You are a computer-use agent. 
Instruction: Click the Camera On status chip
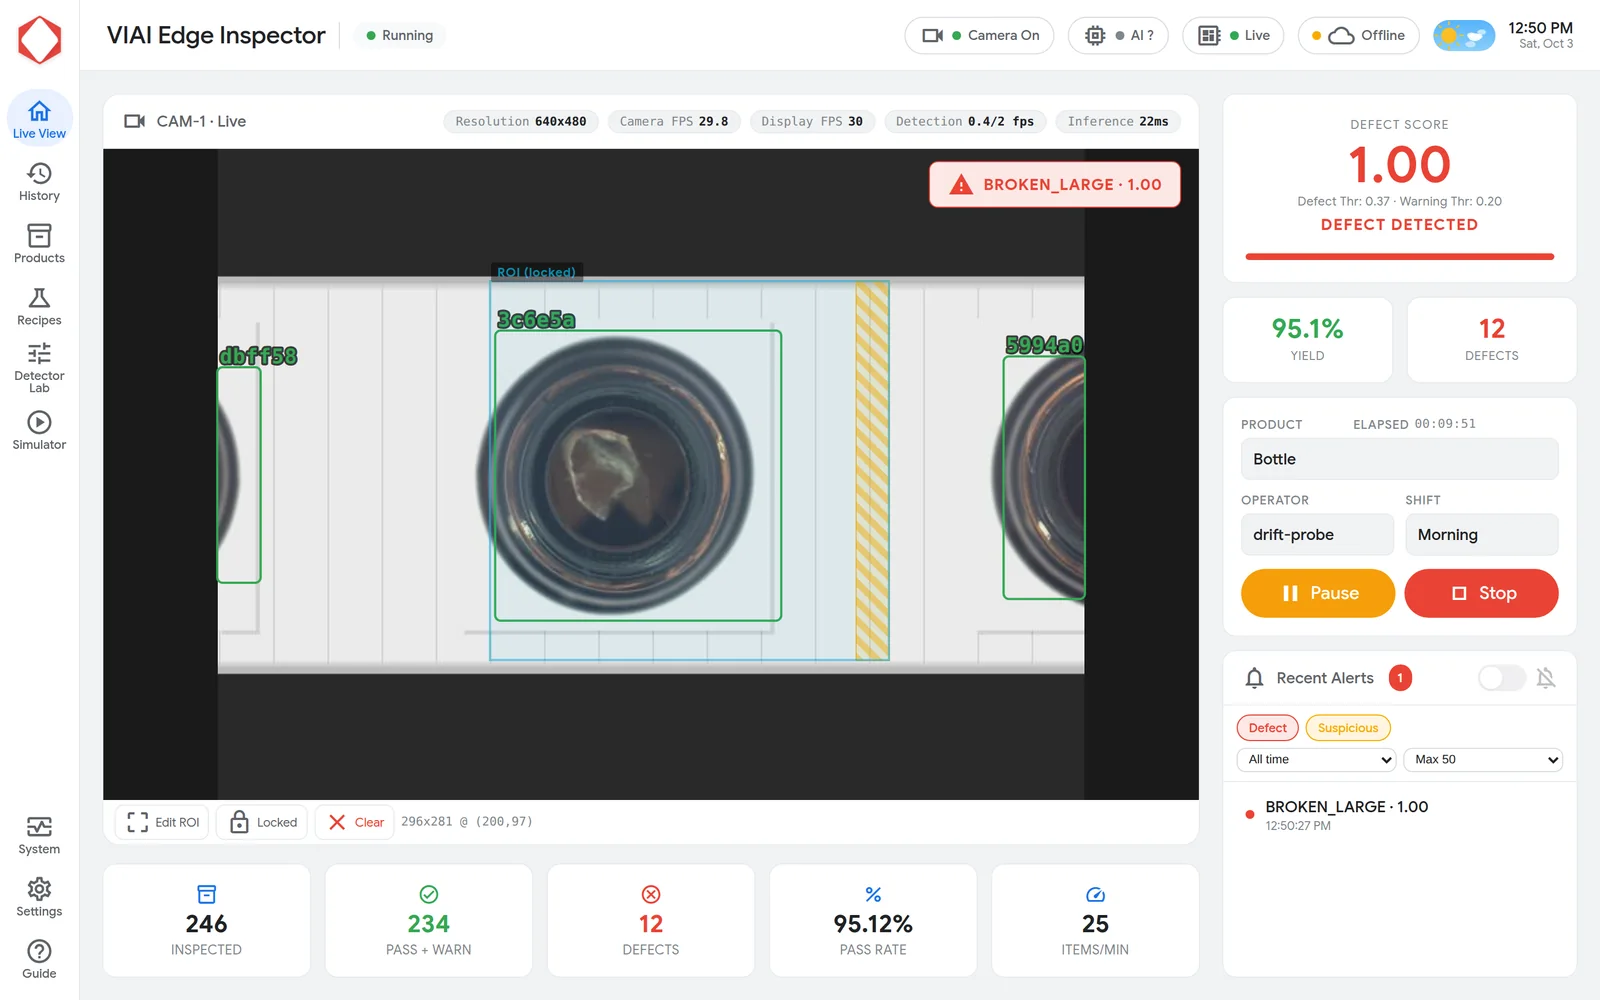click(979, 35)
